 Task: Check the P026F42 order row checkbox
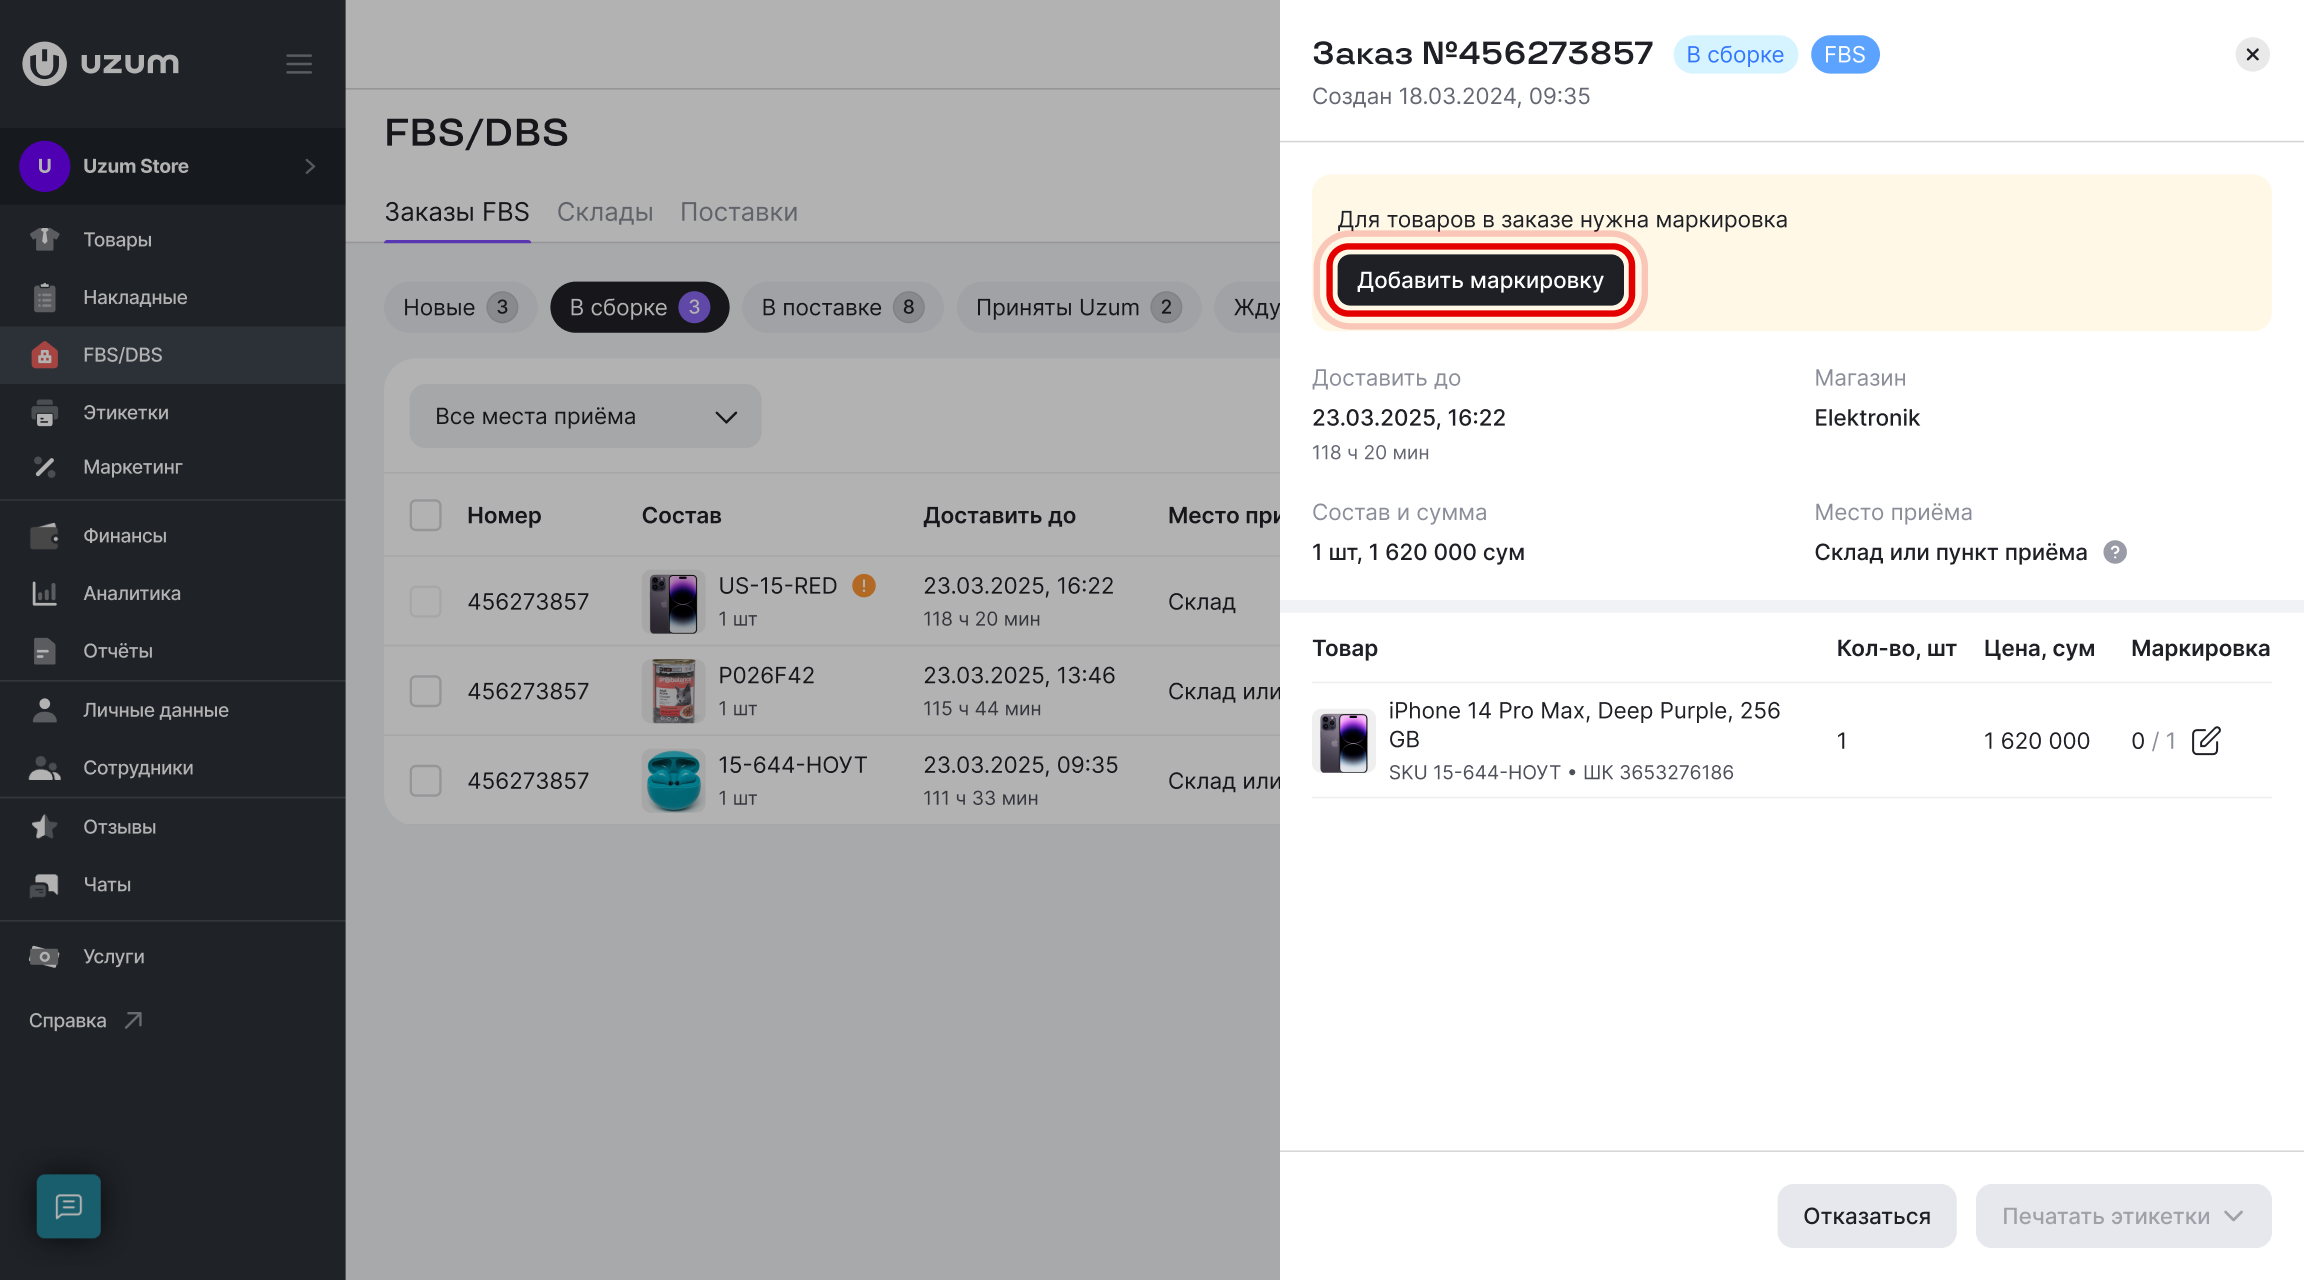(426, 691)
